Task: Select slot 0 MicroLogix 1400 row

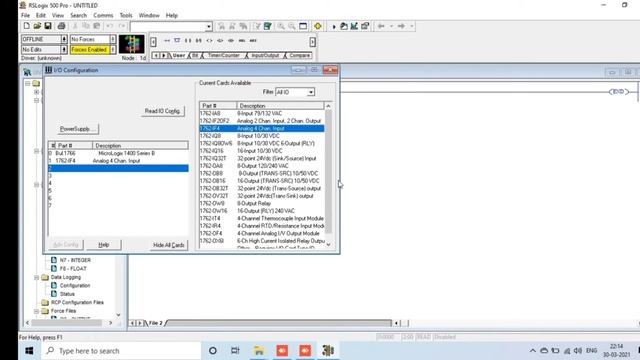Action: 118,153
